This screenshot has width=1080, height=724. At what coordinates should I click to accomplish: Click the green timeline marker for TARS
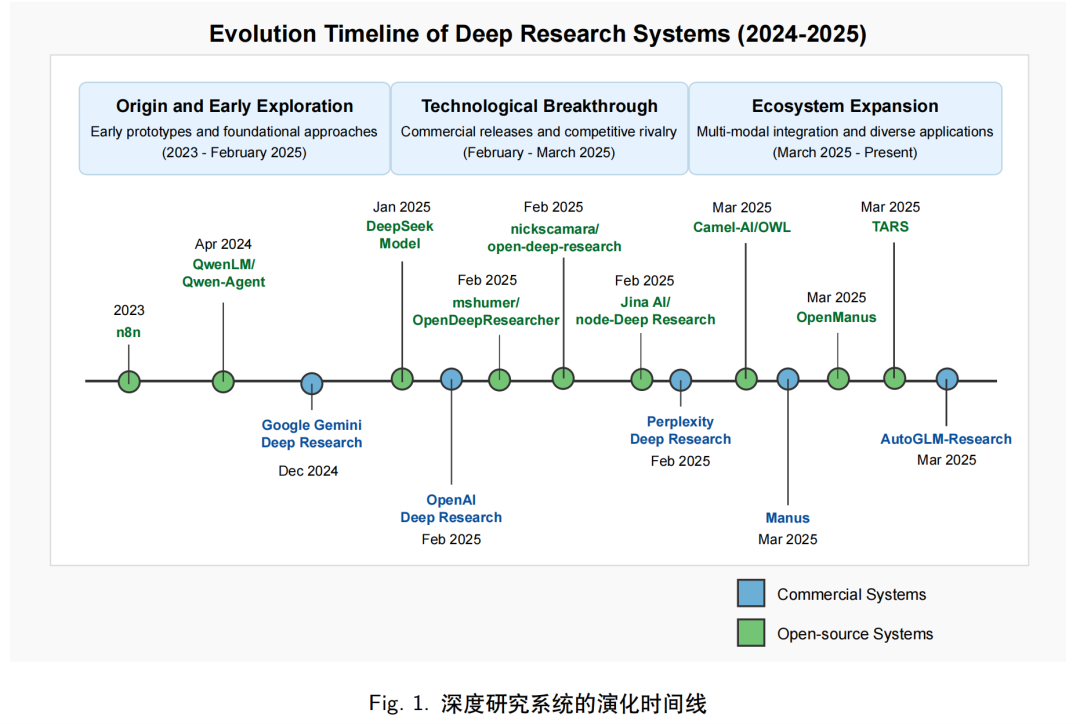[895, 378]
